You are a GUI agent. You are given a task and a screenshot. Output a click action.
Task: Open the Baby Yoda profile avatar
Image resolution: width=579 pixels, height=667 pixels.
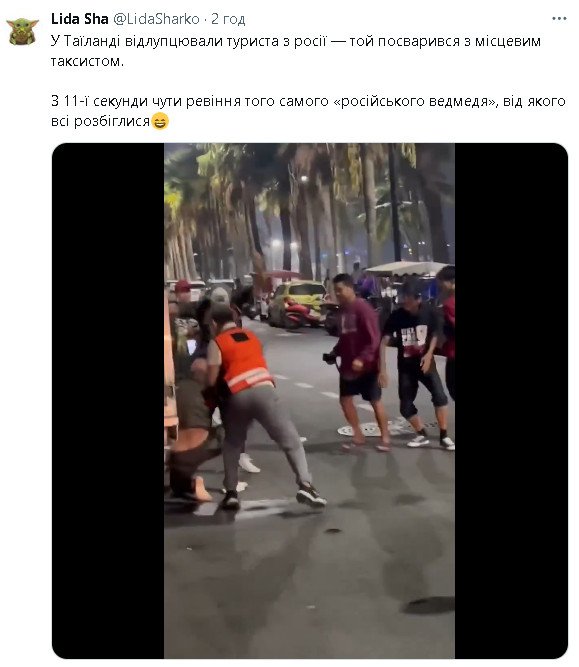tap(23, 31)
